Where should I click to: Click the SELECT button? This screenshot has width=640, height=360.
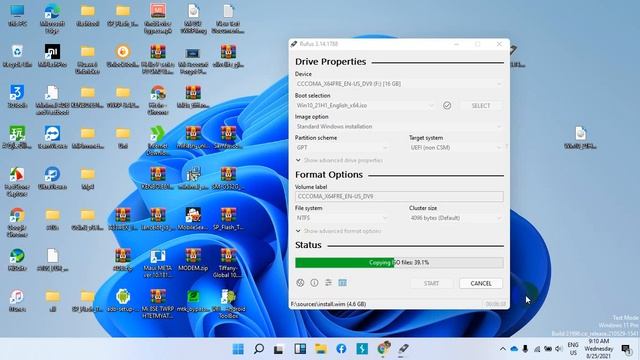(481, 106)
